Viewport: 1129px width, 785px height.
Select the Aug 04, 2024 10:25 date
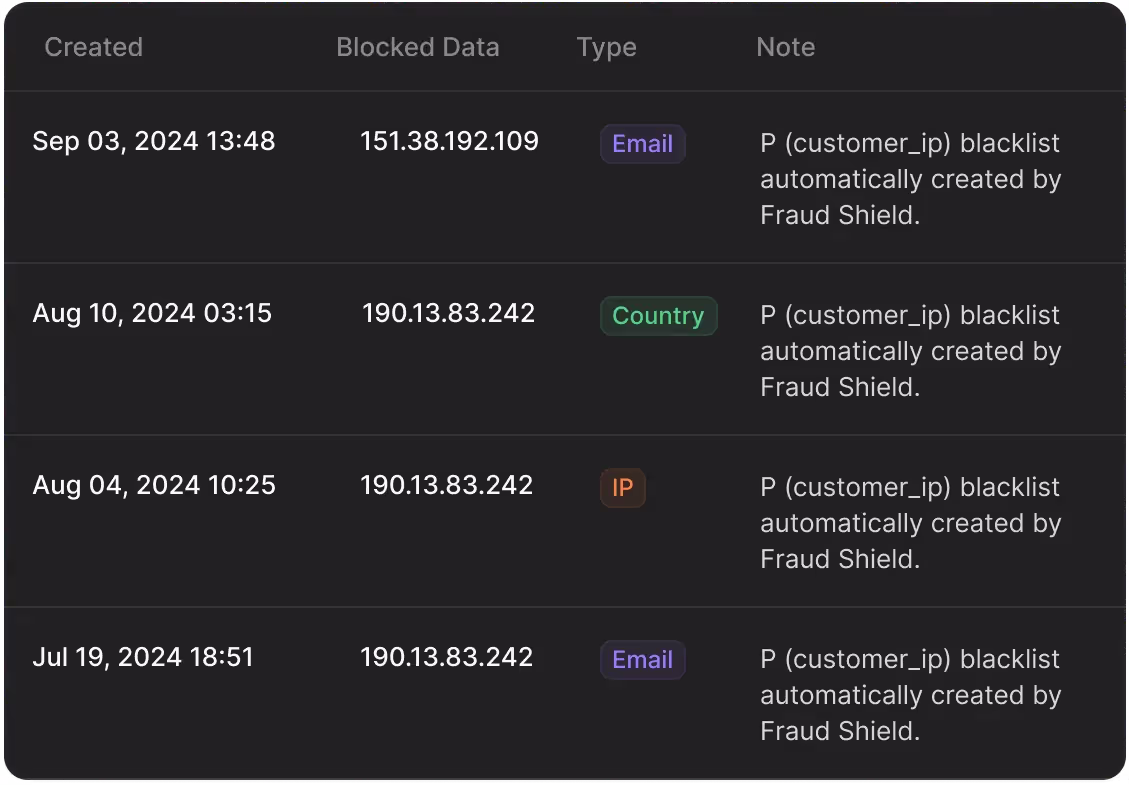pyautogui.click(x=154, y=485)
